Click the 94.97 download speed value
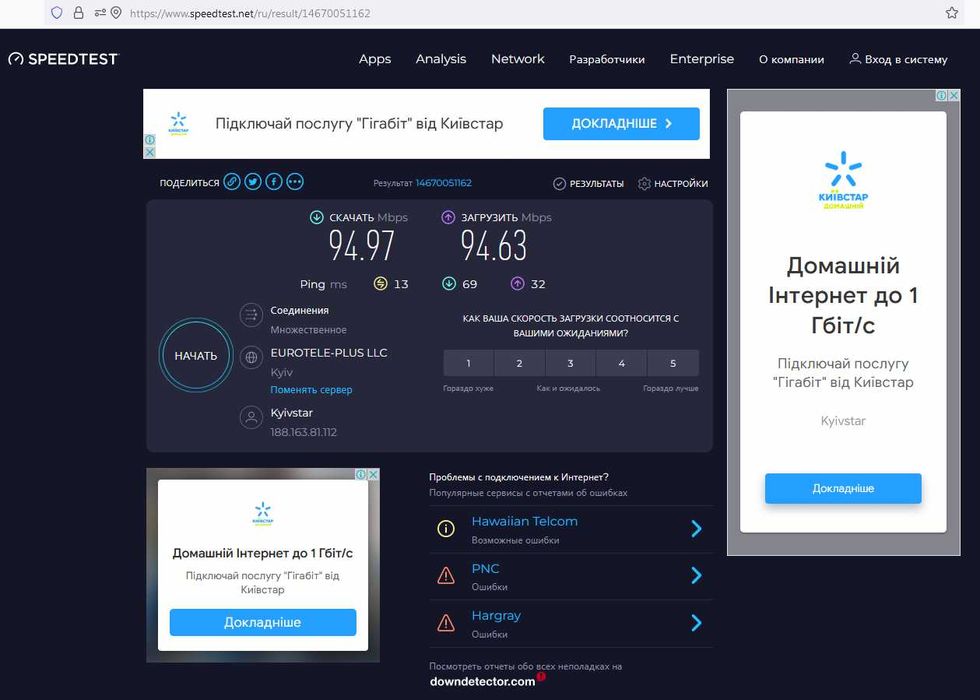The height and width of the screenshot is (700, 980). (362, 245)
